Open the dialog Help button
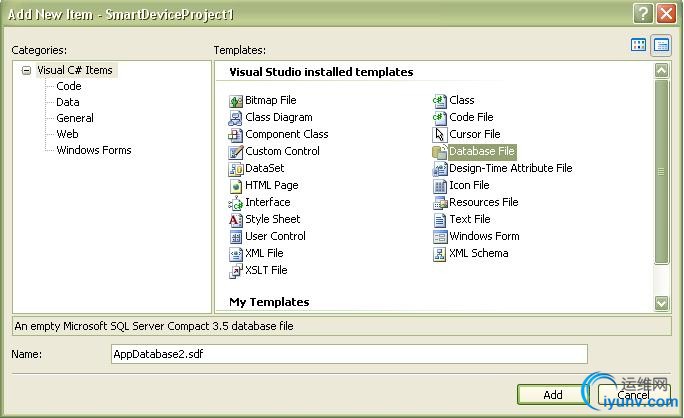 click(x=643, y=14)
